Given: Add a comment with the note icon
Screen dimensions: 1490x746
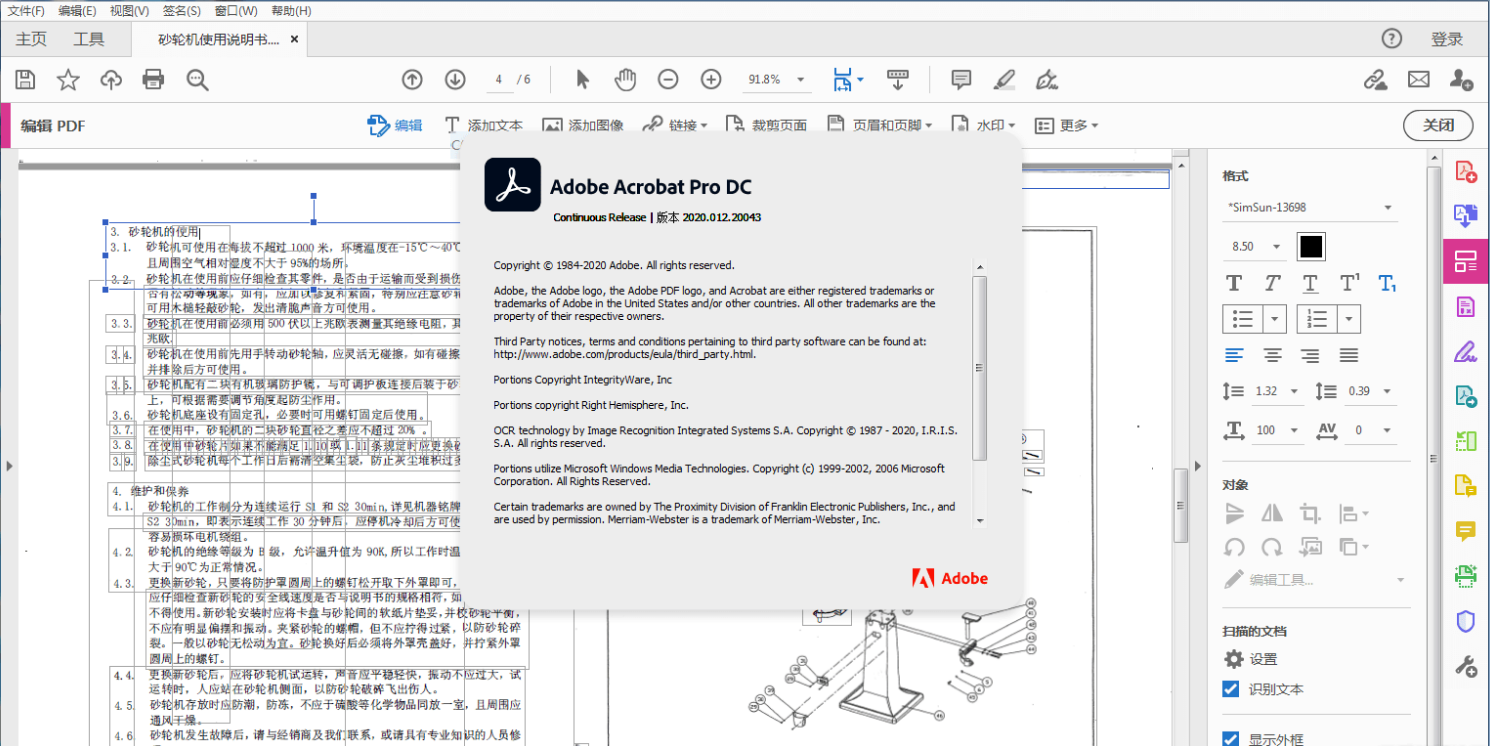Looking at the screenshot, I should 961,80.
